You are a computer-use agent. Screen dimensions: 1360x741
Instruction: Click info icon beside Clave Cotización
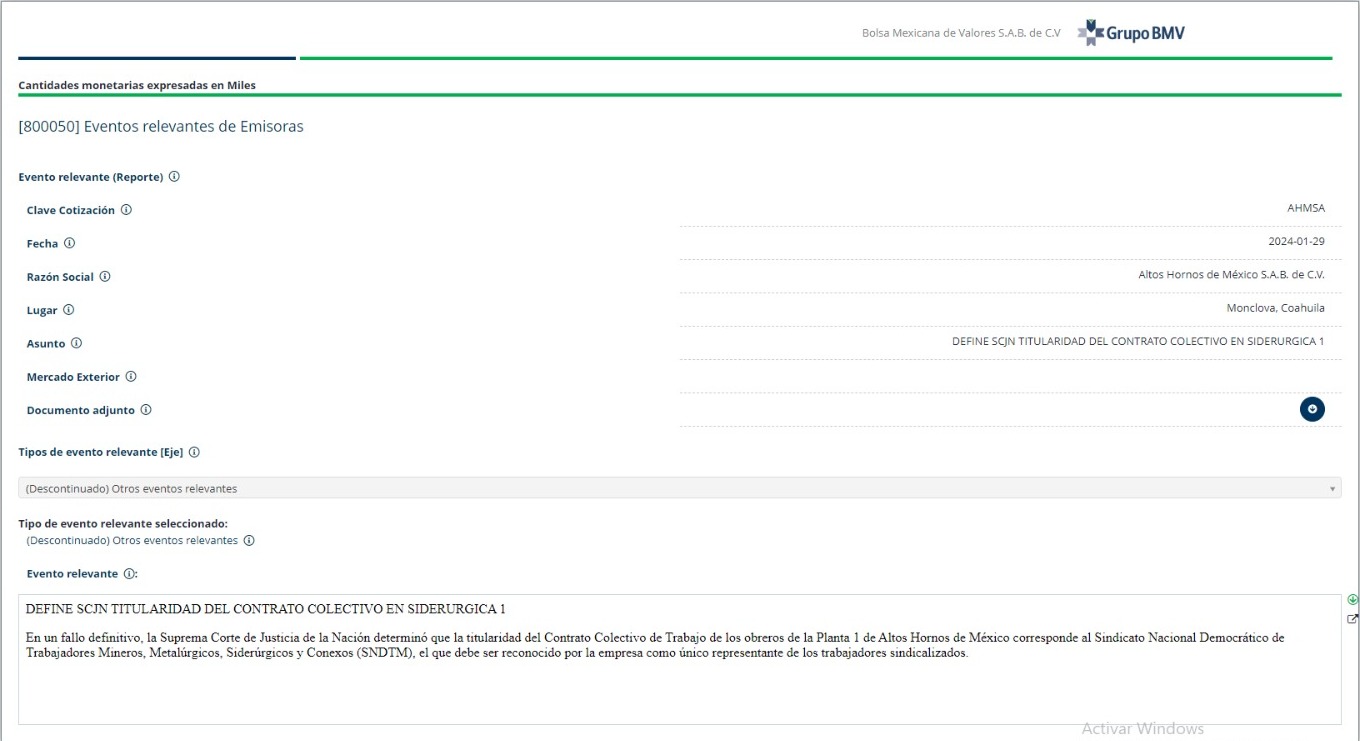[x=126, y=210]
